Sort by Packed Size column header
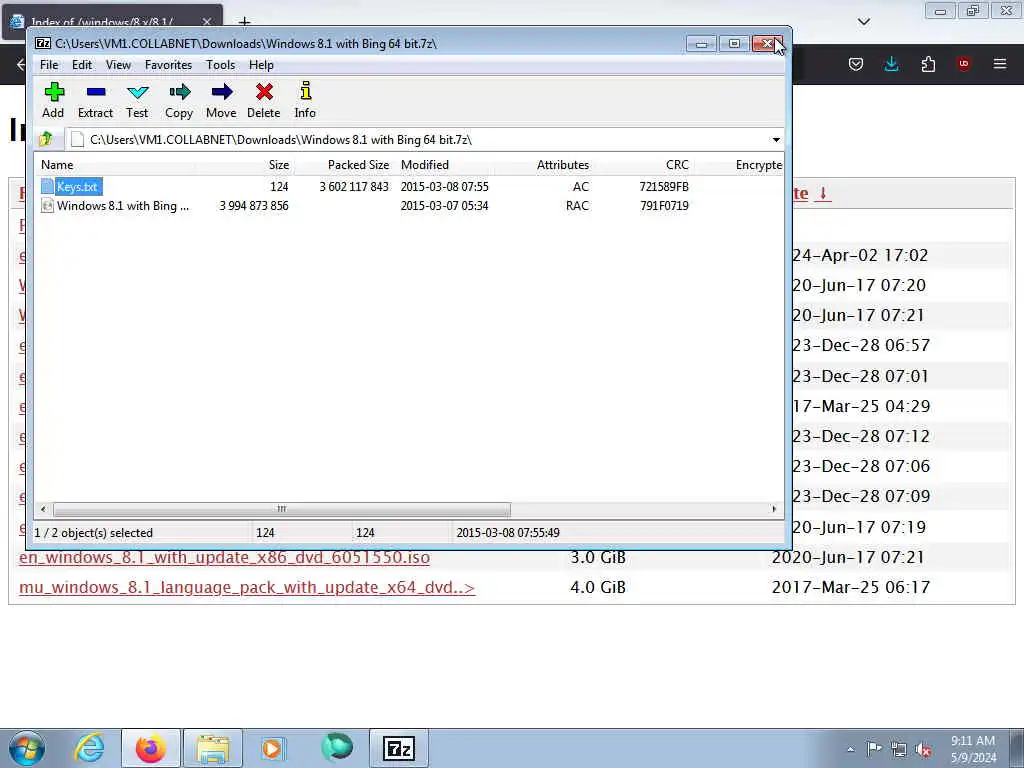Viewport: 1024px width, 768px height. pyautogui.click(x=345, y=165)
